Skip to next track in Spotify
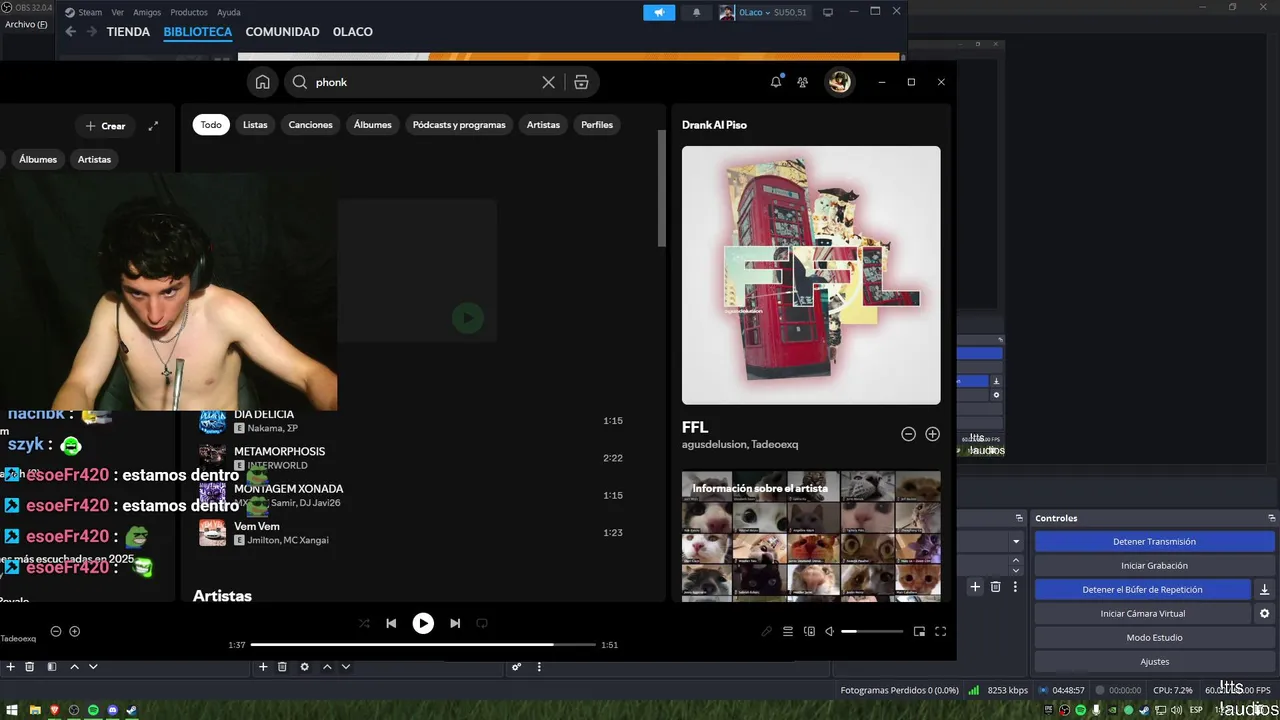The height and width of the screenshot is (720, 1280). coord(455,623)
